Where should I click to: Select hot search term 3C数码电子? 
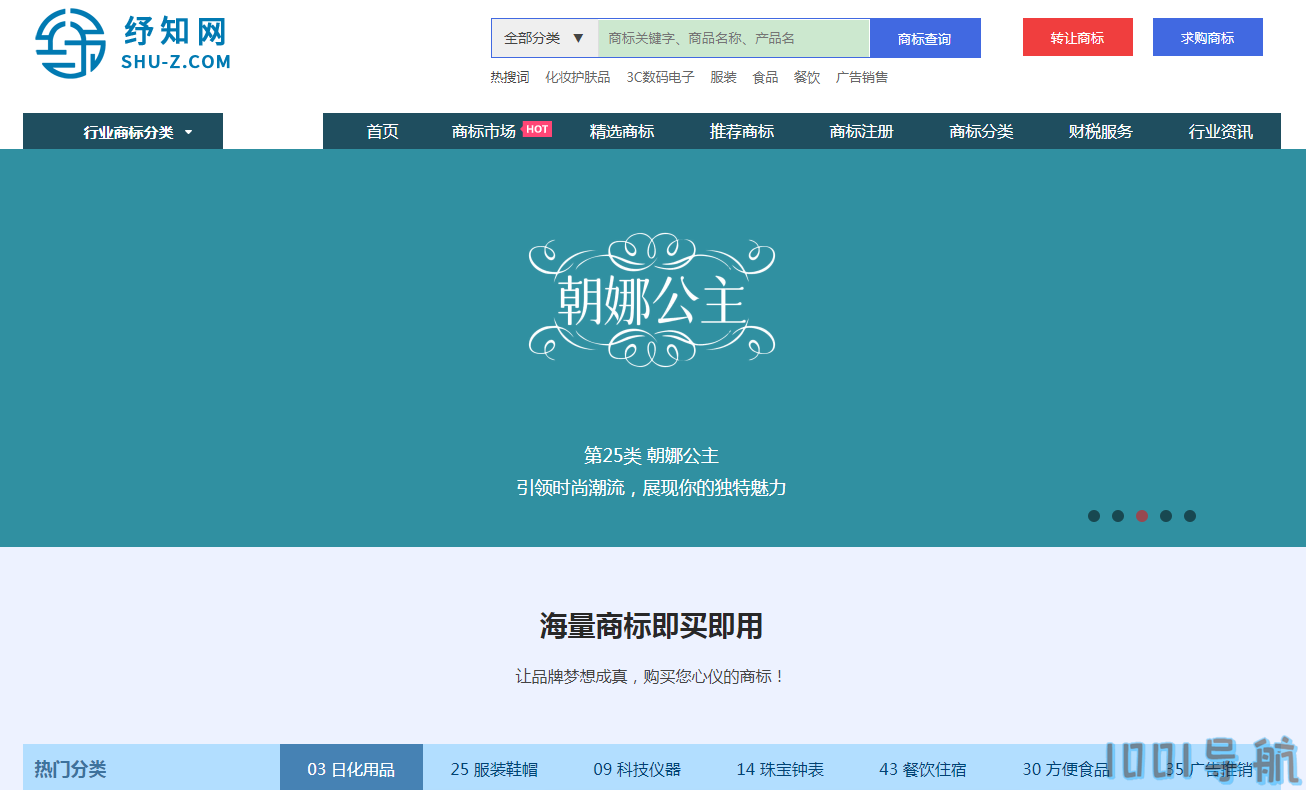tap(661, 77)
